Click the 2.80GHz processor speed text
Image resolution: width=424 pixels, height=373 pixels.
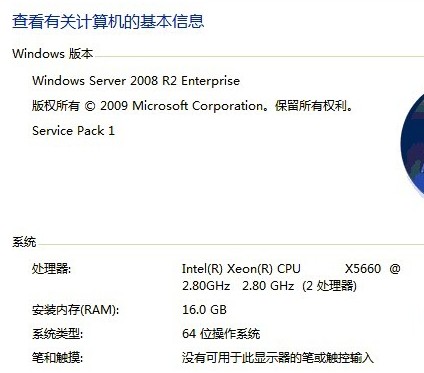206,286
